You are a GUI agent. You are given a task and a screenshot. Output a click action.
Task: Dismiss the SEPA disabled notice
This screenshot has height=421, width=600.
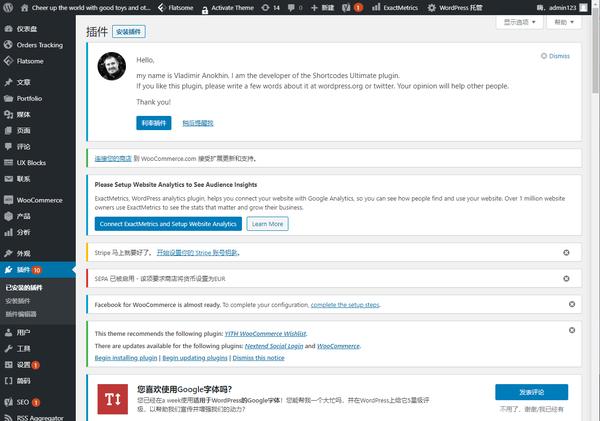(566, 279)
